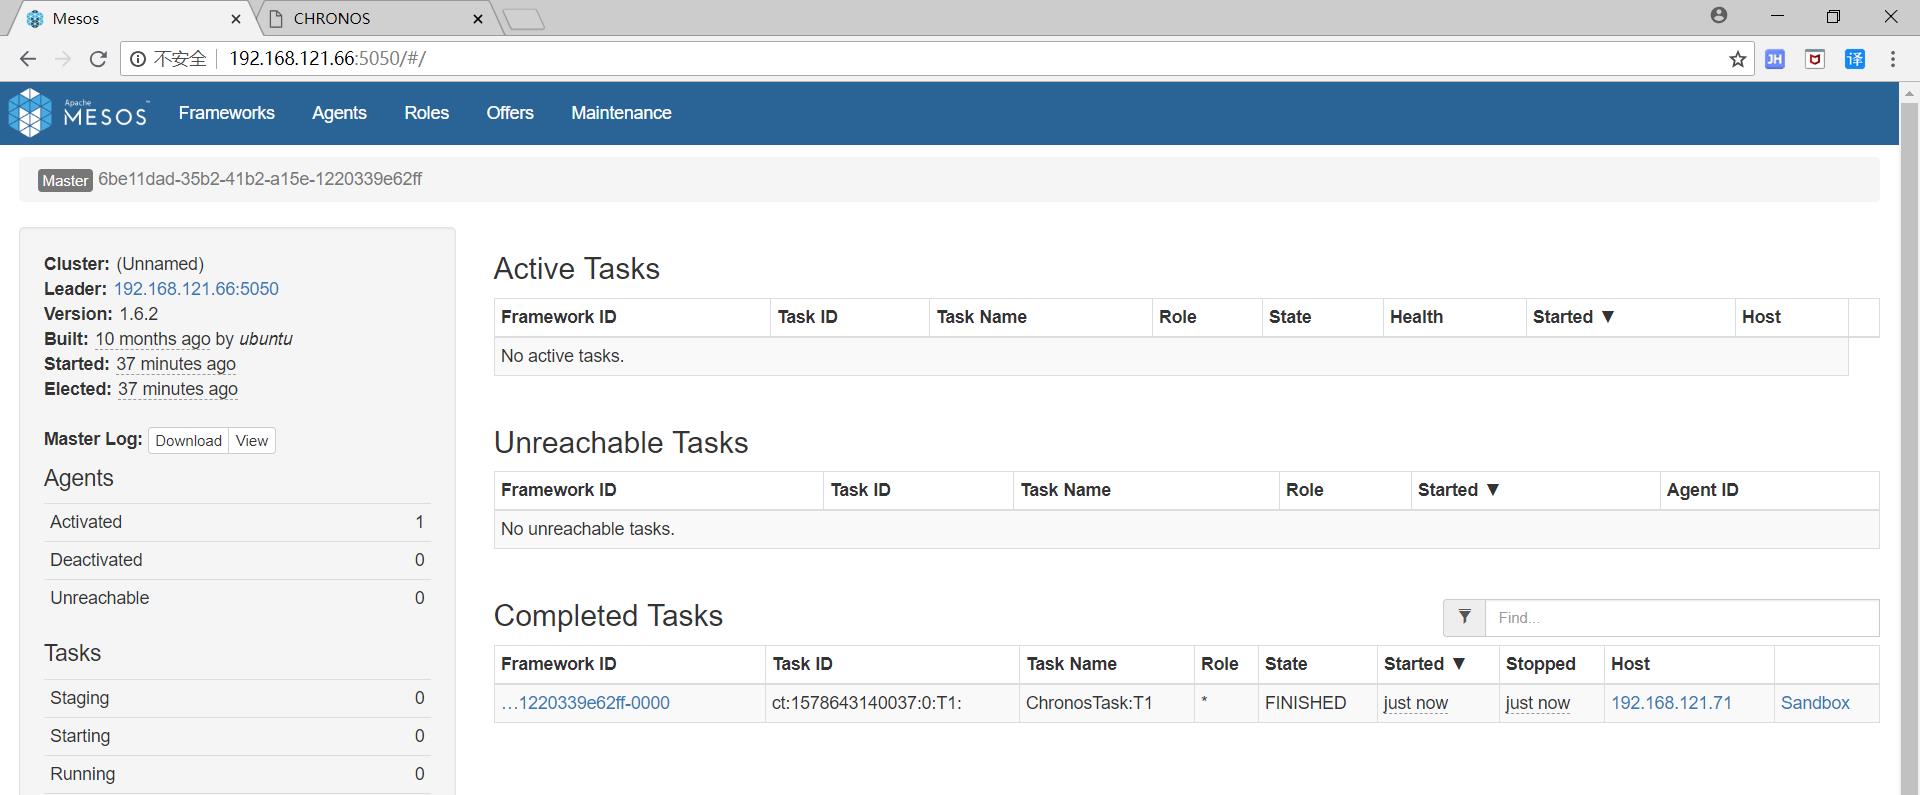Close the CHRONOS browser tab
The image size is (1920, 795).
(478, 19)
